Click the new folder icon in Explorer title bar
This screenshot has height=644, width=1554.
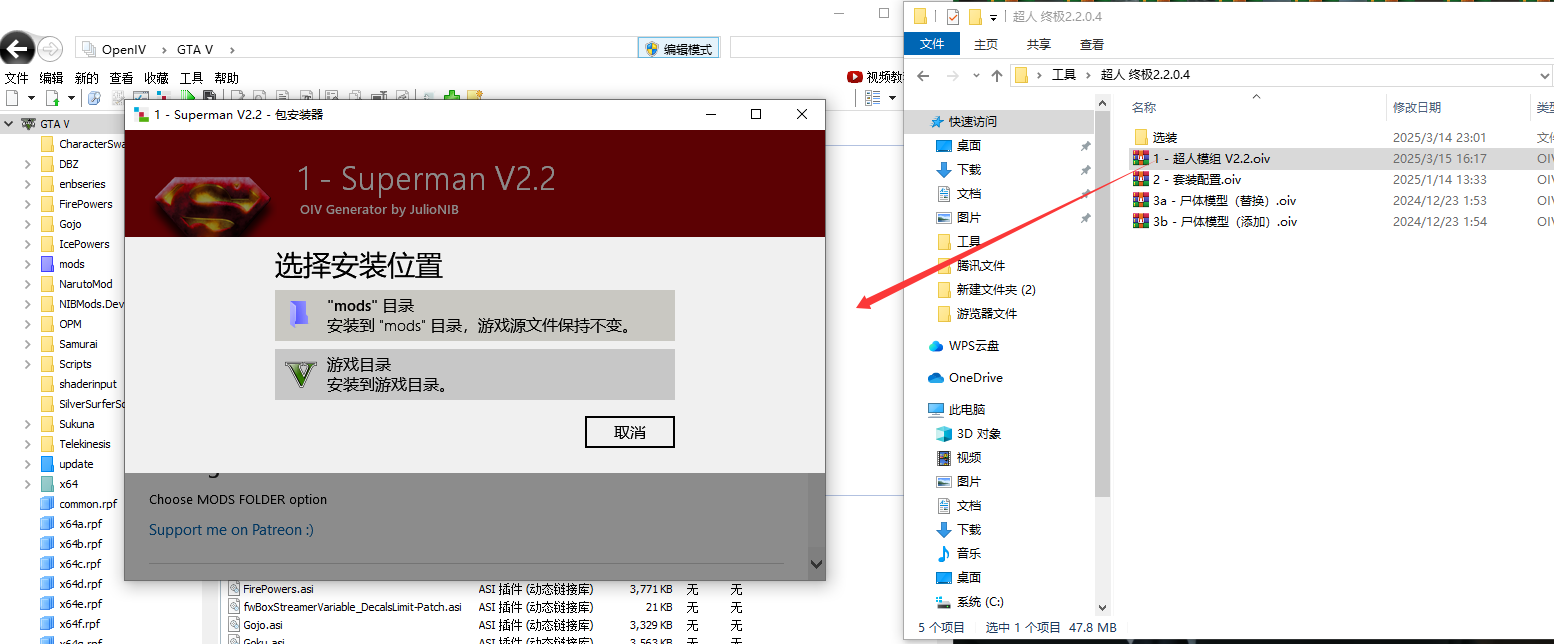pos(975,16)
